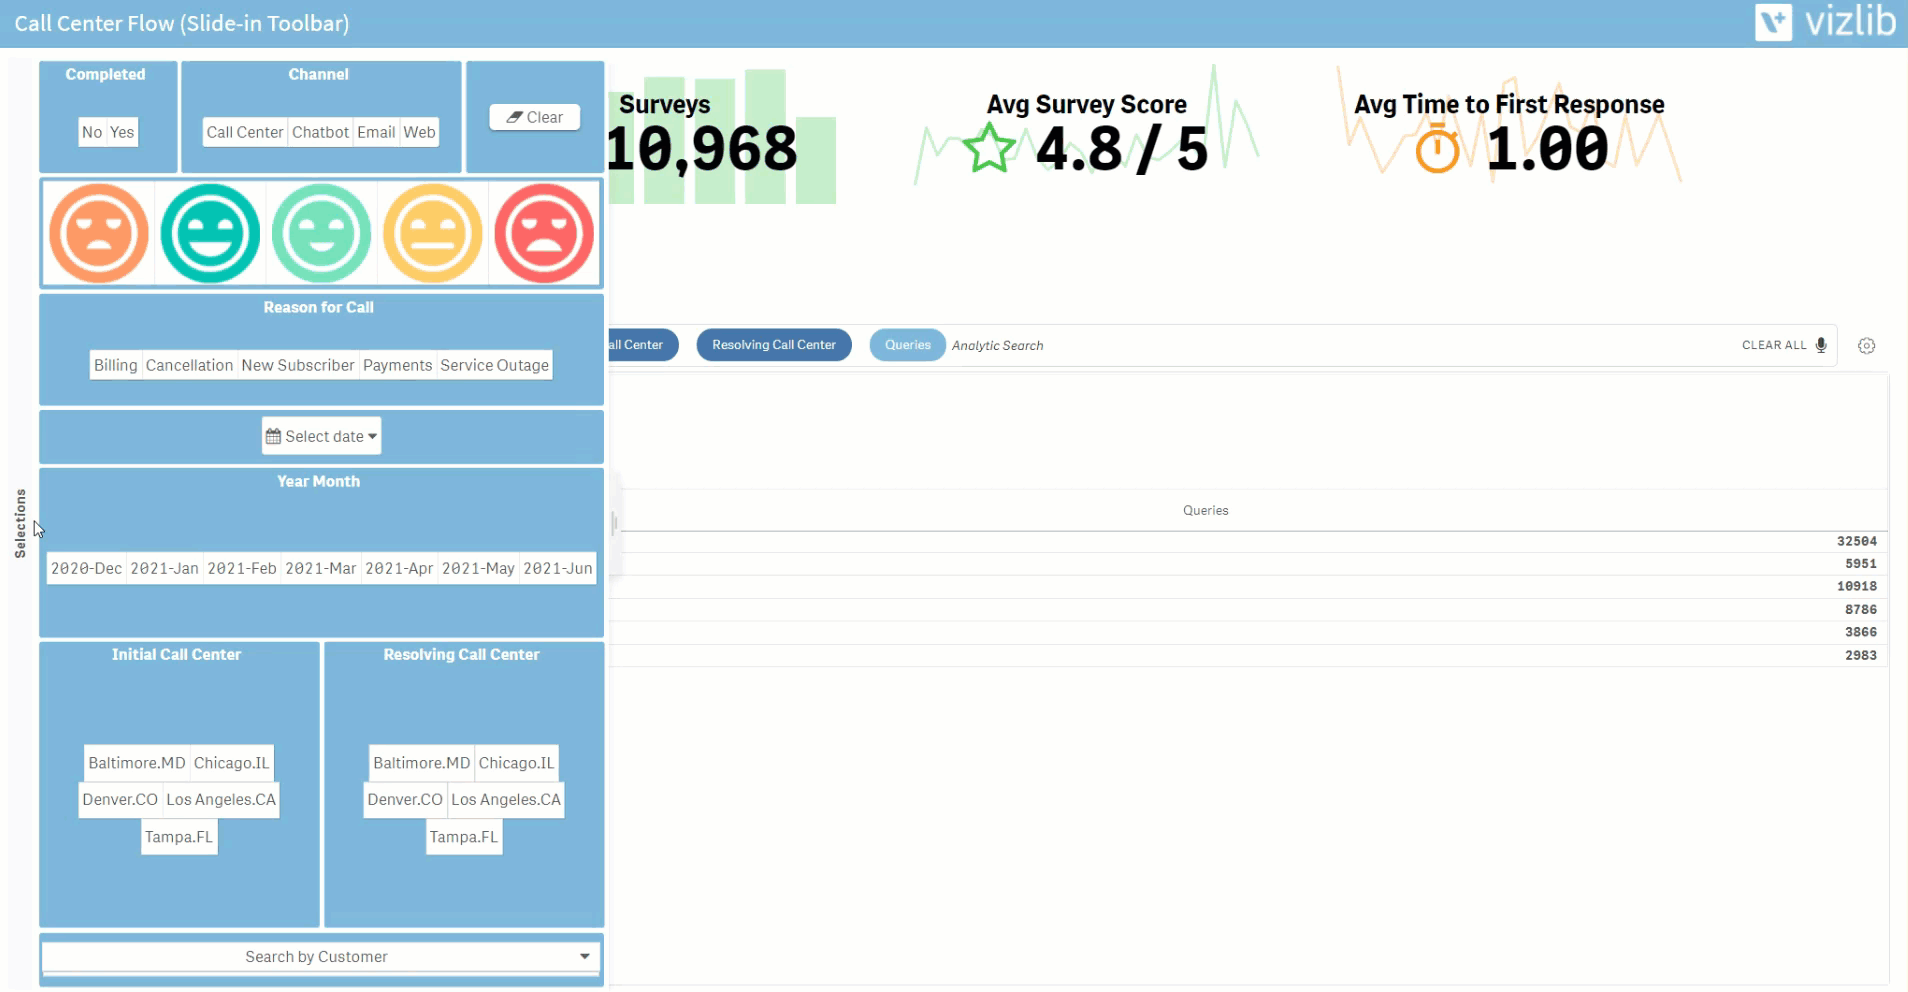
Task: Click the light green smiley face emoji
Action: pos(321,233)
